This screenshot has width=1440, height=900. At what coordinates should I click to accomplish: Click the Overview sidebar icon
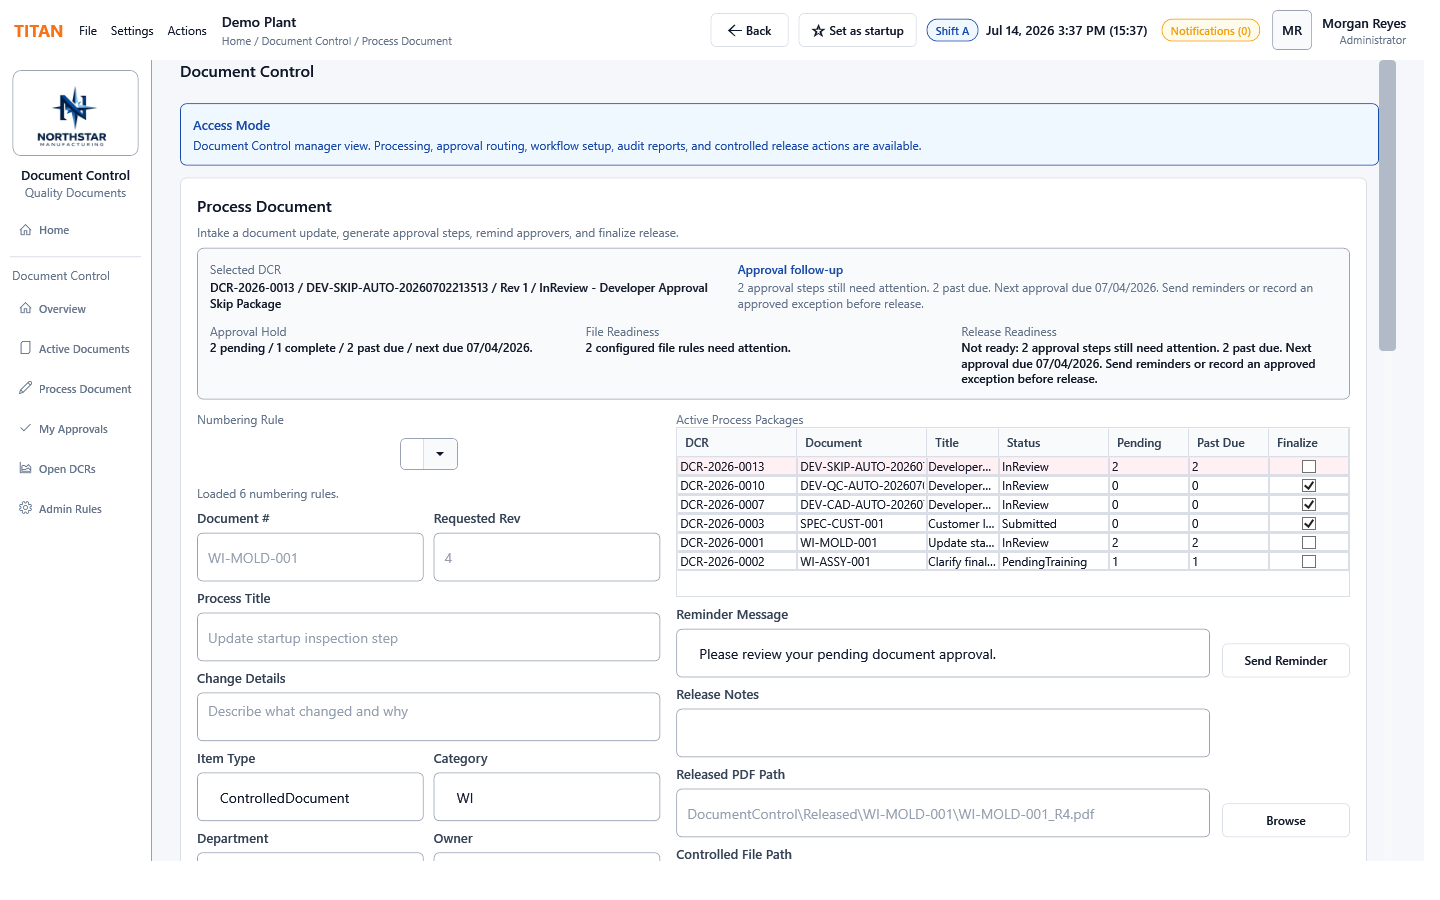pyautogui.click(x=26, y=309)
